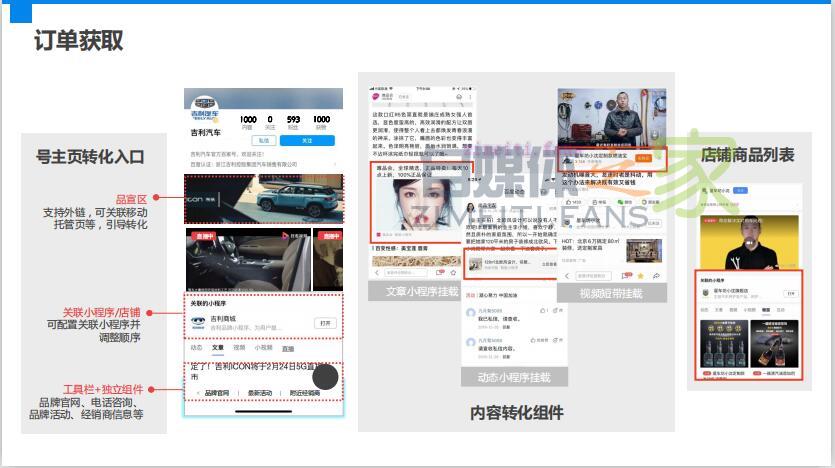This screenshot has height=468, width=835.
Task: Tap the blue follow button on store page
Action: (740, 190)
